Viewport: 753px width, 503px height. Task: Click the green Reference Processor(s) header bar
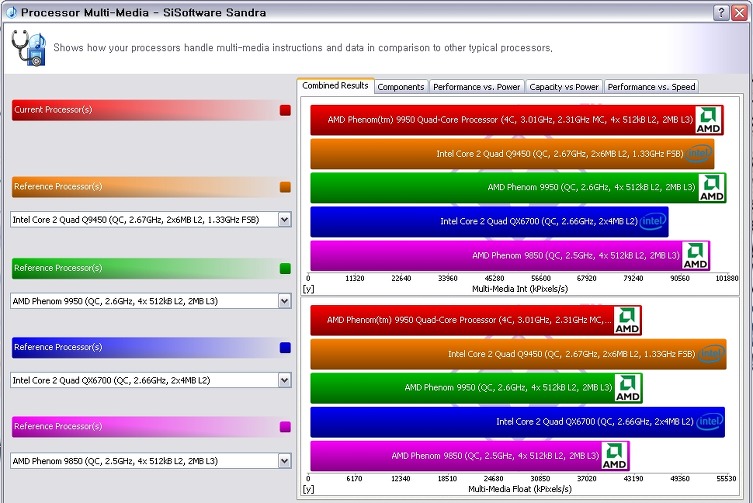pyautogui.click(x=151, y=268)
